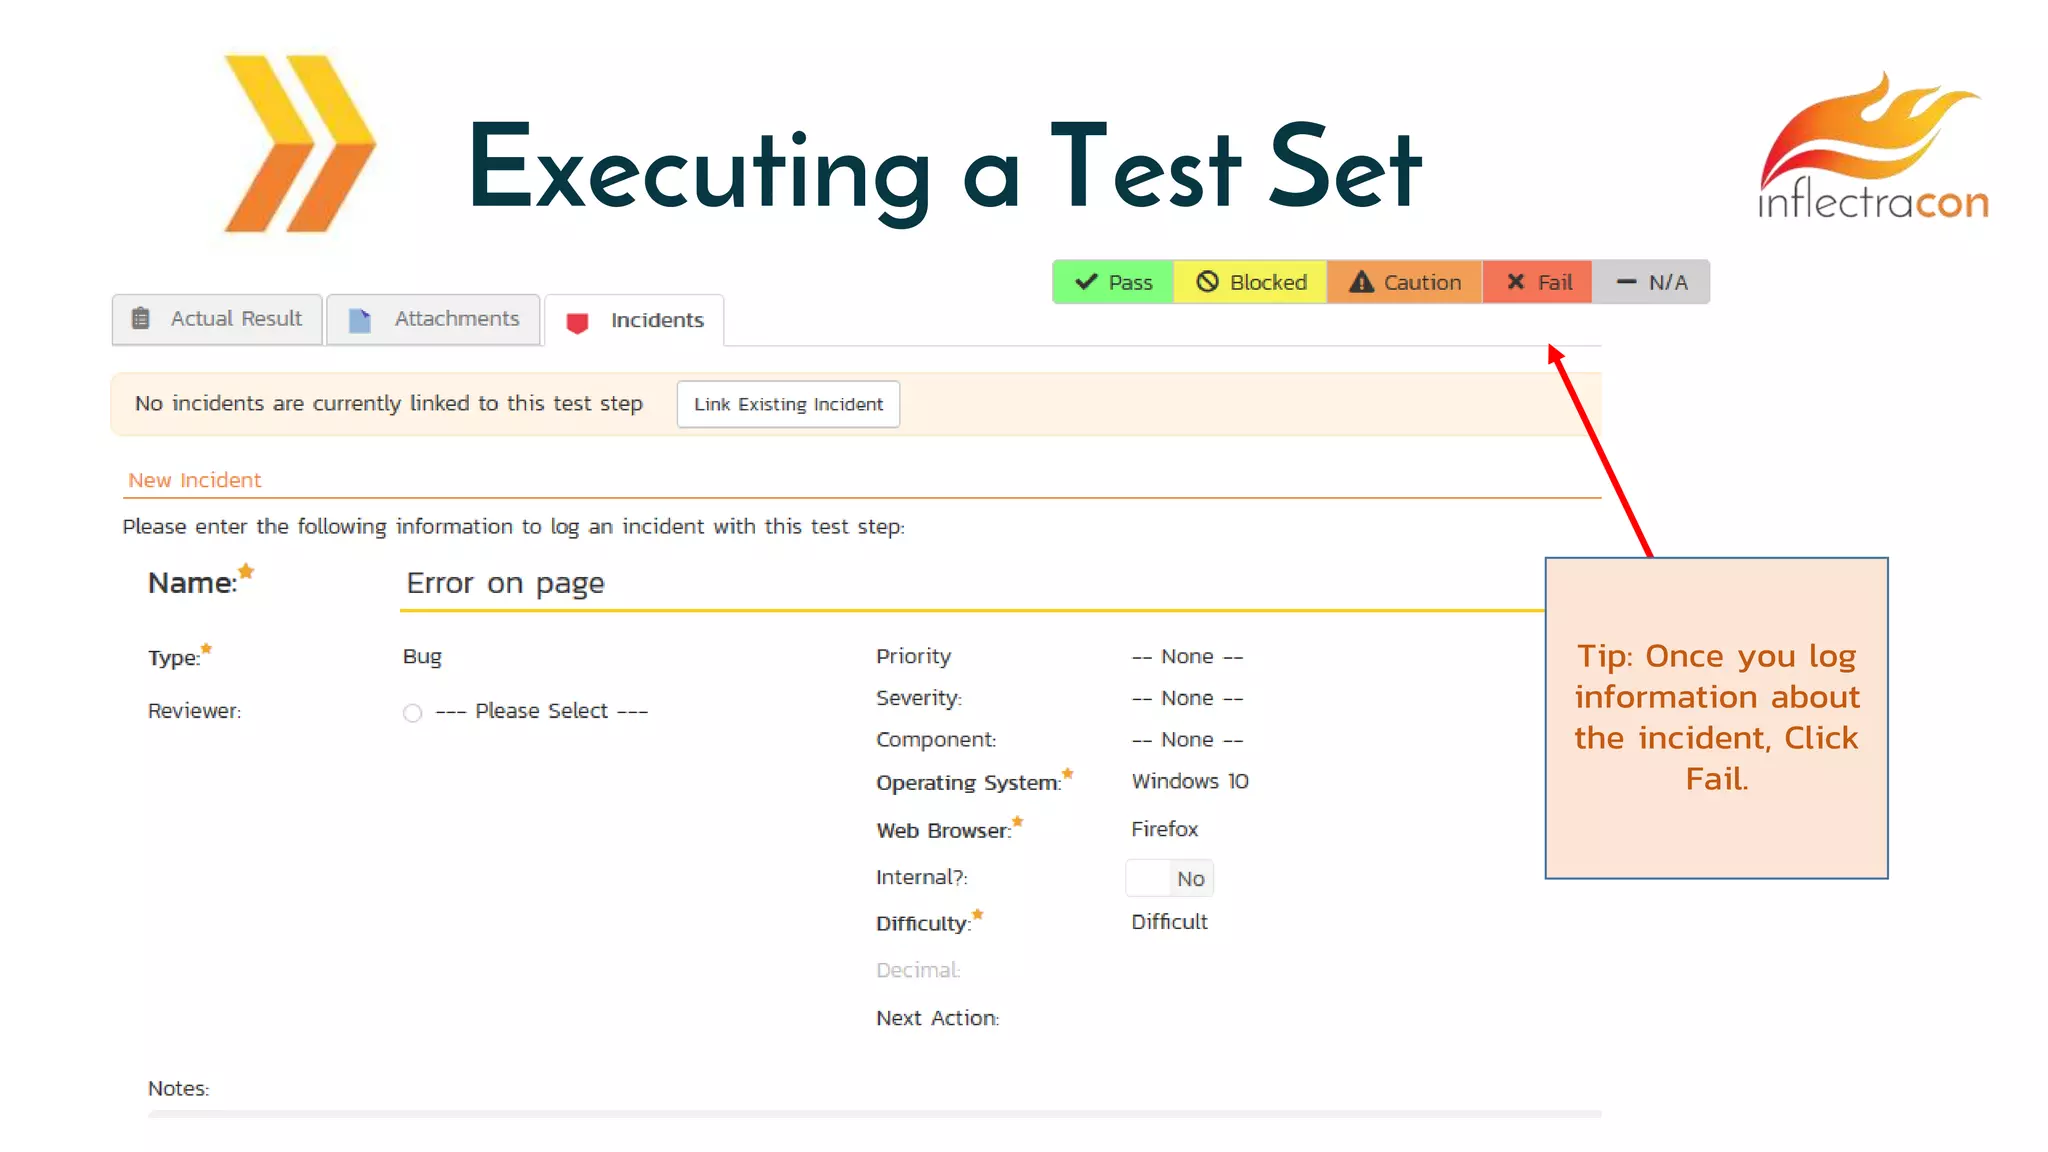2048x1152 pixels.
Task: Select the Reviewer radio button
Action: pyautogui.click(x=413, y=713)
